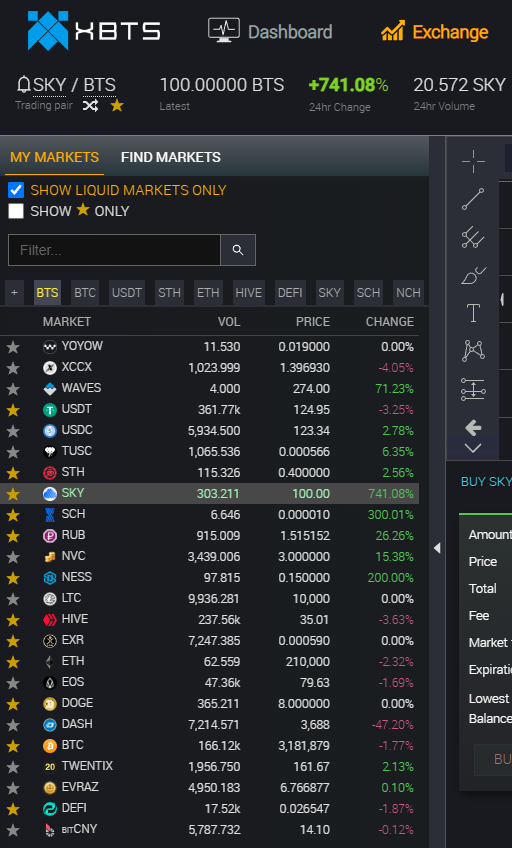The image size is (512, 848).
Task: Open the ETH market
Action: pos(209,661)
